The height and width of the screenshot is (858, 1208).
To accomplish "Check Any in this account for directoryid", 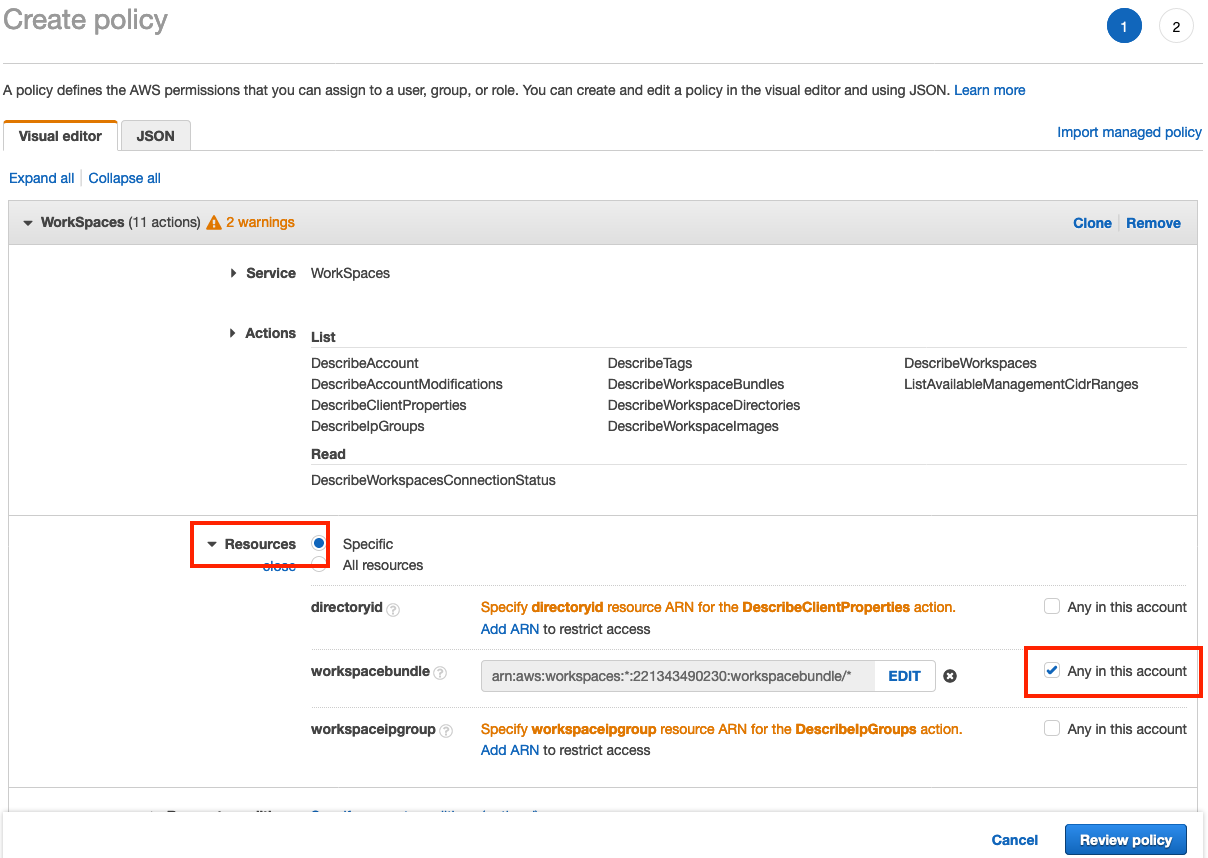I will 1051,606.
